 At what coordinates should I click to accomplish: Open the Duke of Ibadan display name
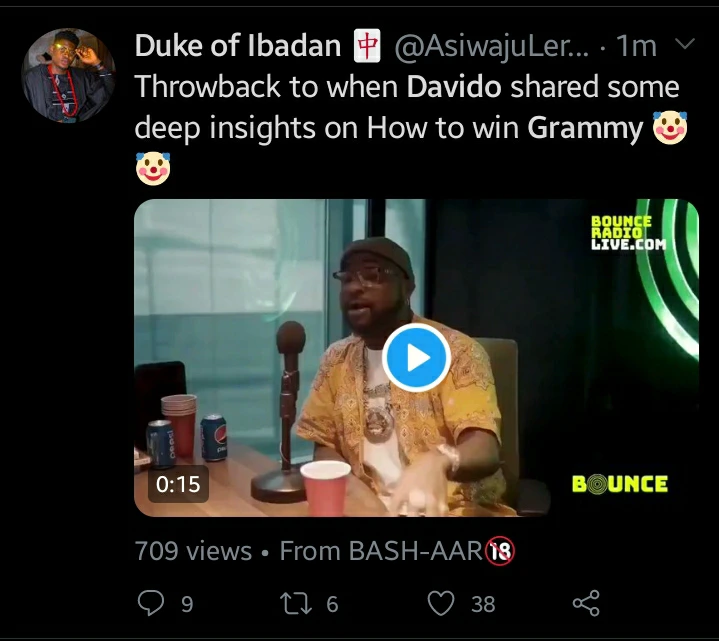coord(238,46)
